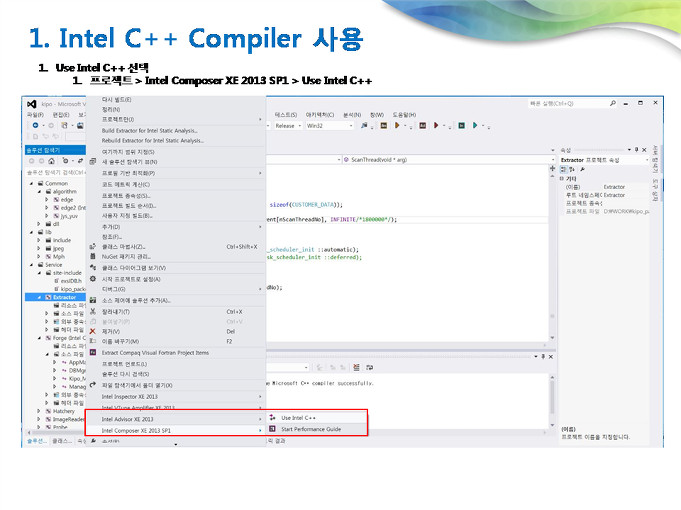681x510 pixels.
Task: Click the Use Intel C++ icon
Action: [272, 417]
